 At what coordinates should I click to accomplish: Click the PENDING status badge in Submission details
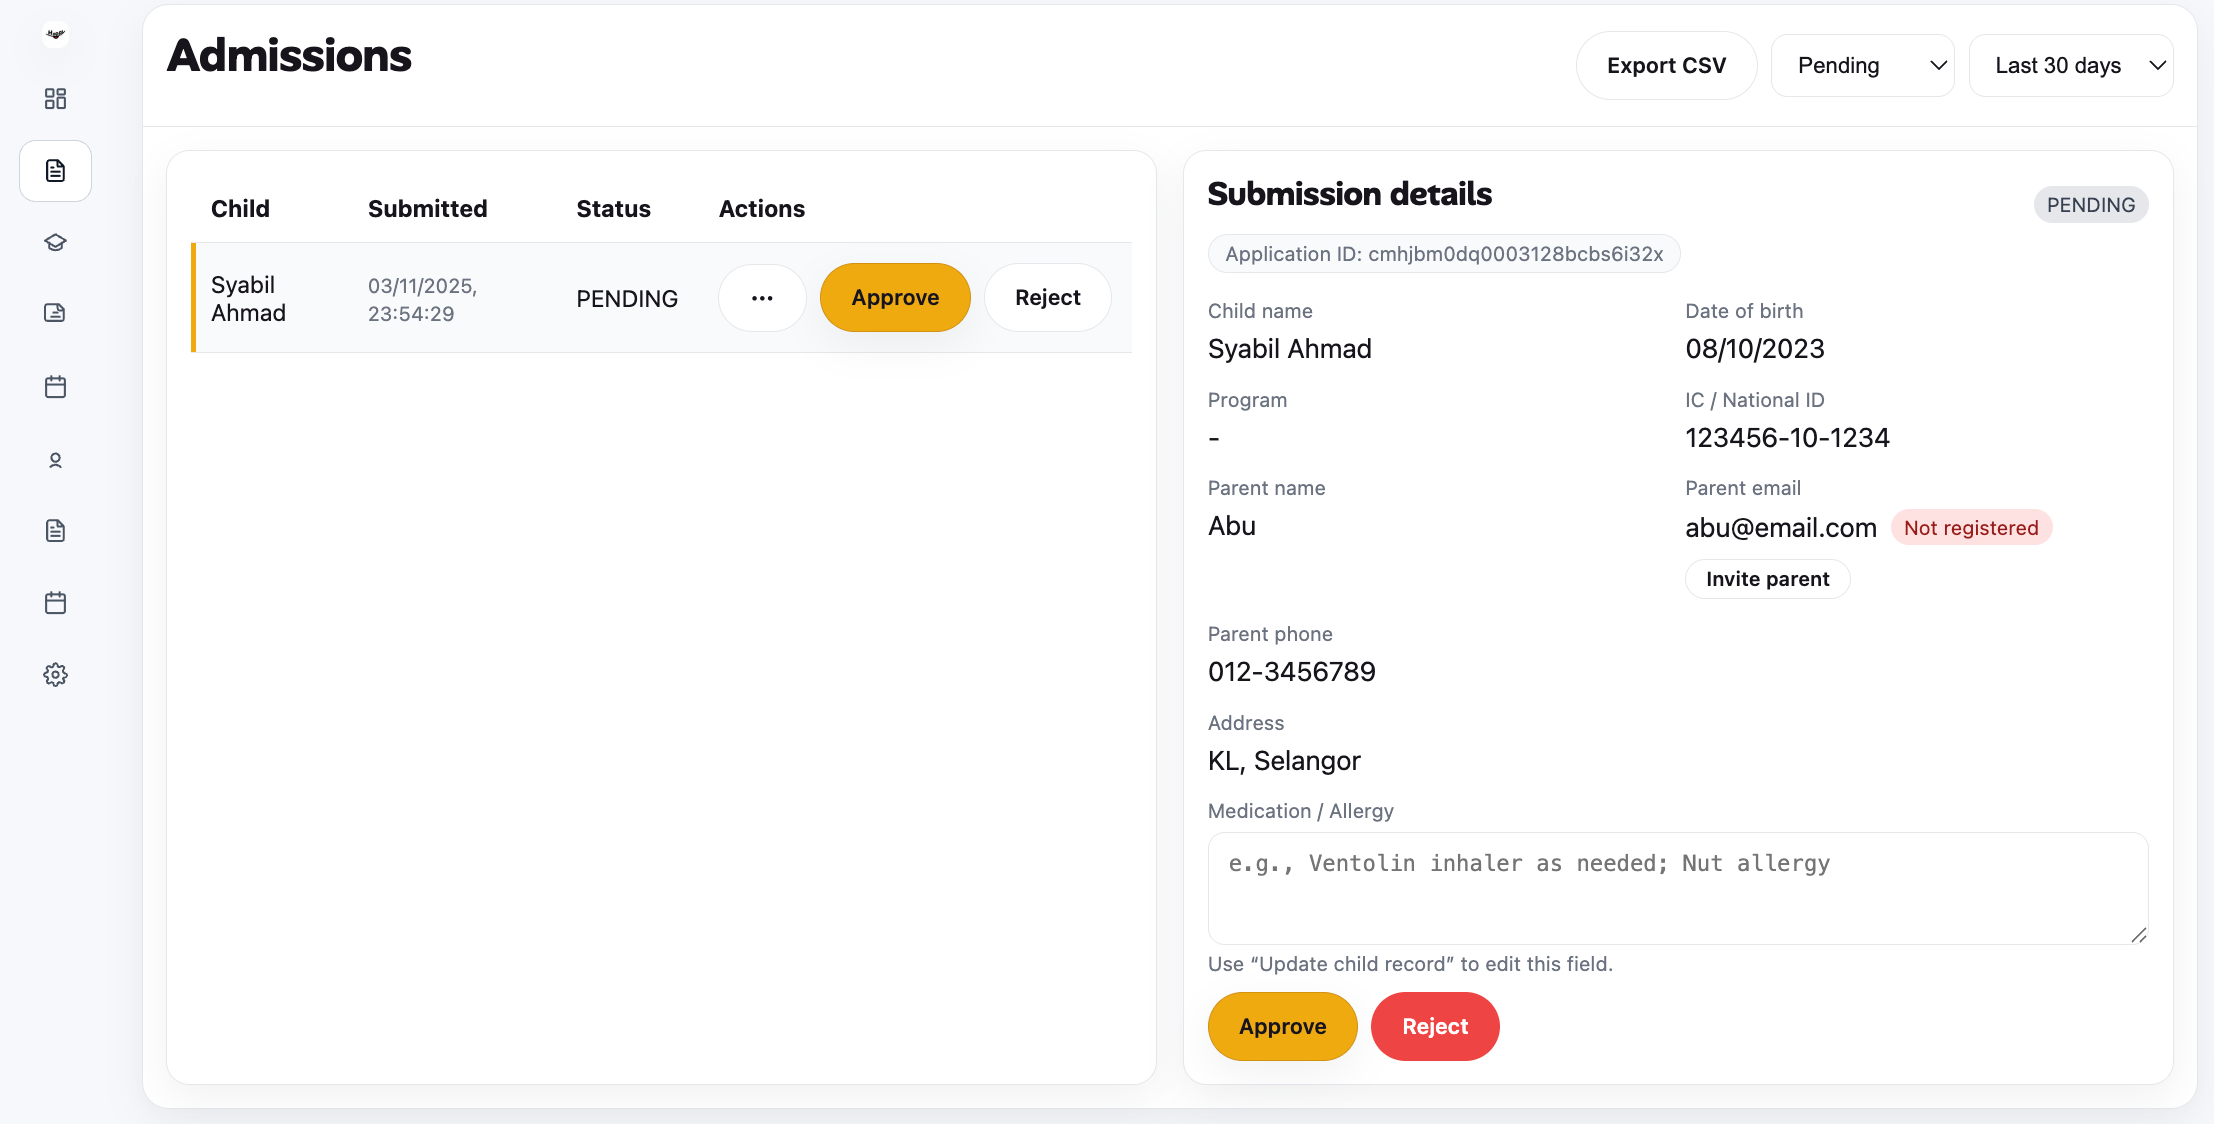coord(2090,204)
